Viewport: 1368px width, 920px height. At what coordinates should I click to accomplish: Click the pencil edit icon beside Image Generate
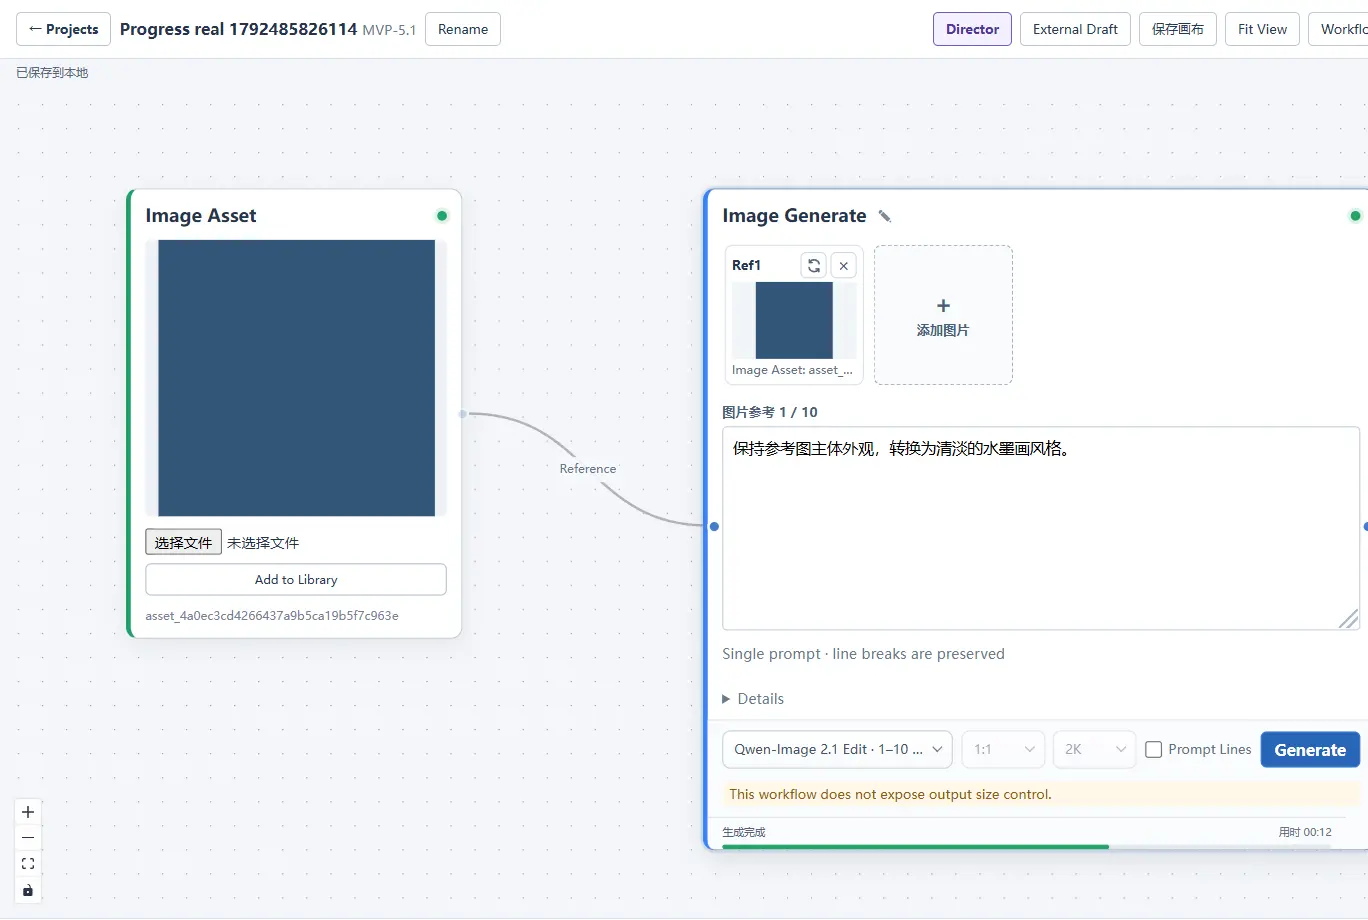(884, 216)
